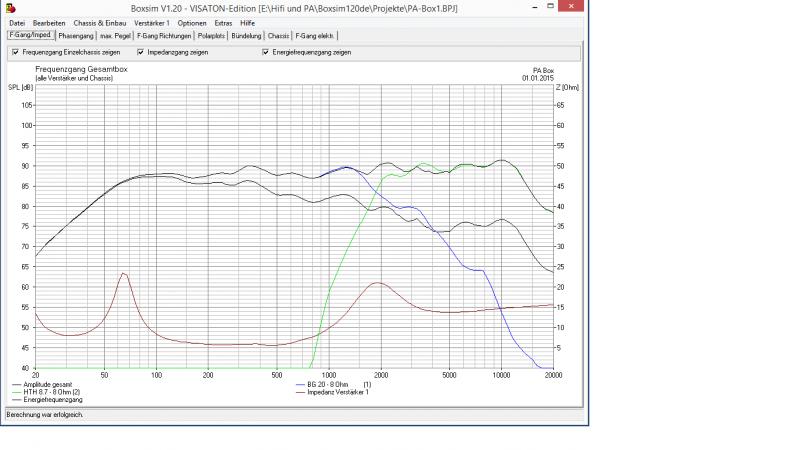This screenshot has height=450, width=800.
Task: Open the Datei menu
Action: (x=17, y=23)
